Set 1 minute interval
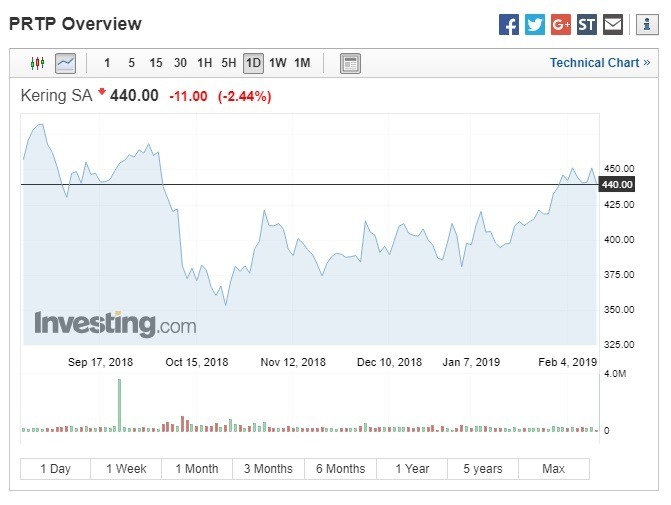Screen dimensions: 671x505 coord(107,63)
